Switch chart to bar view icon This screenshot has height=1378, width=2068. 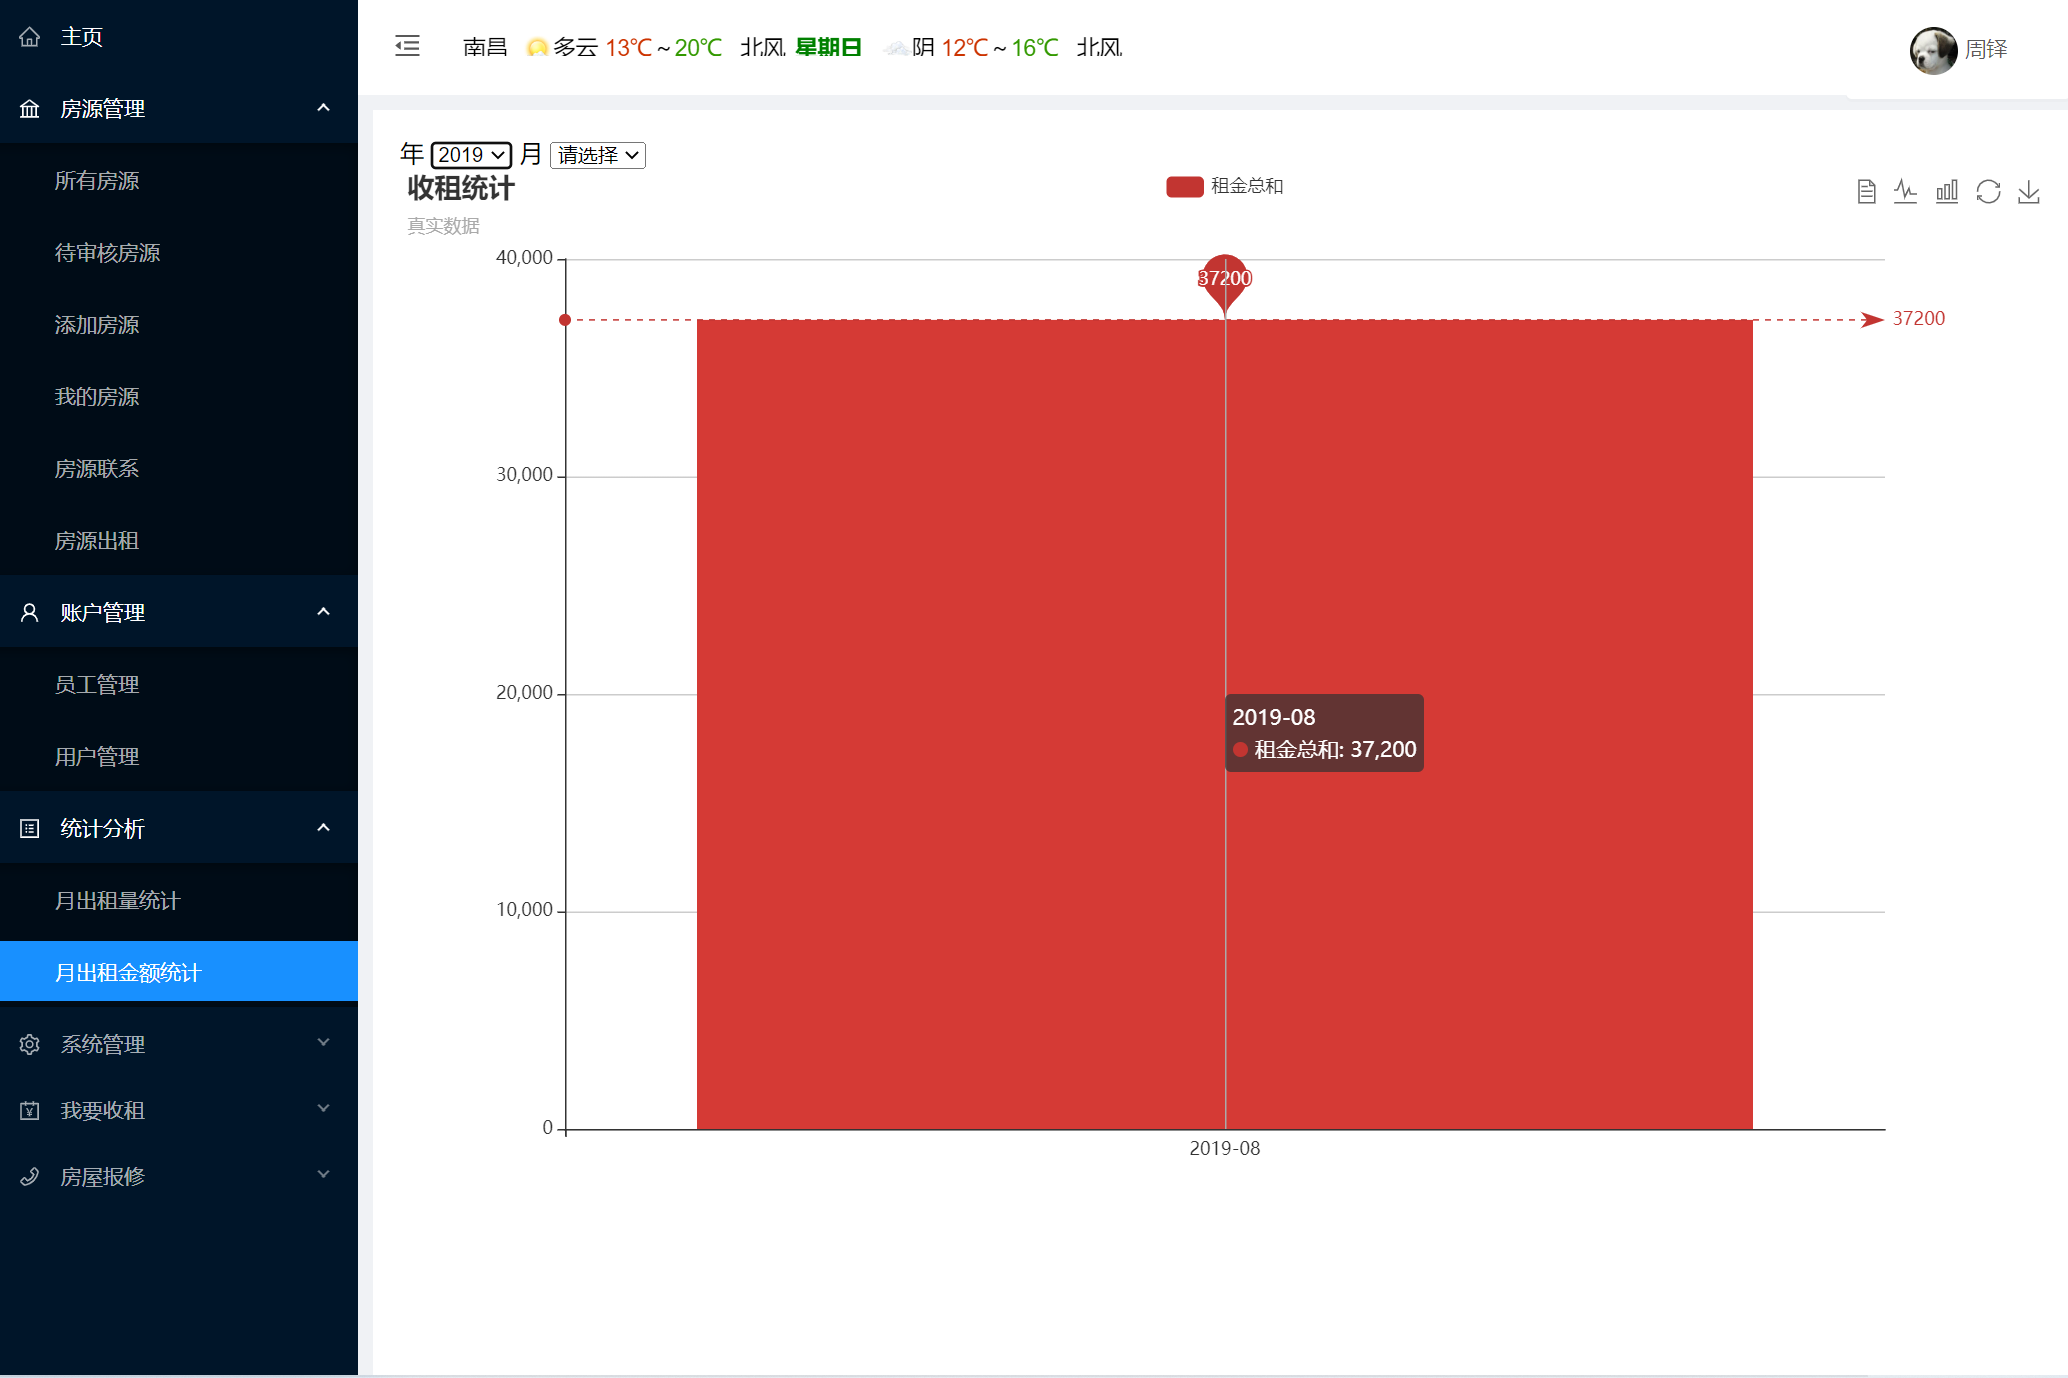[x=1946, y=191]
